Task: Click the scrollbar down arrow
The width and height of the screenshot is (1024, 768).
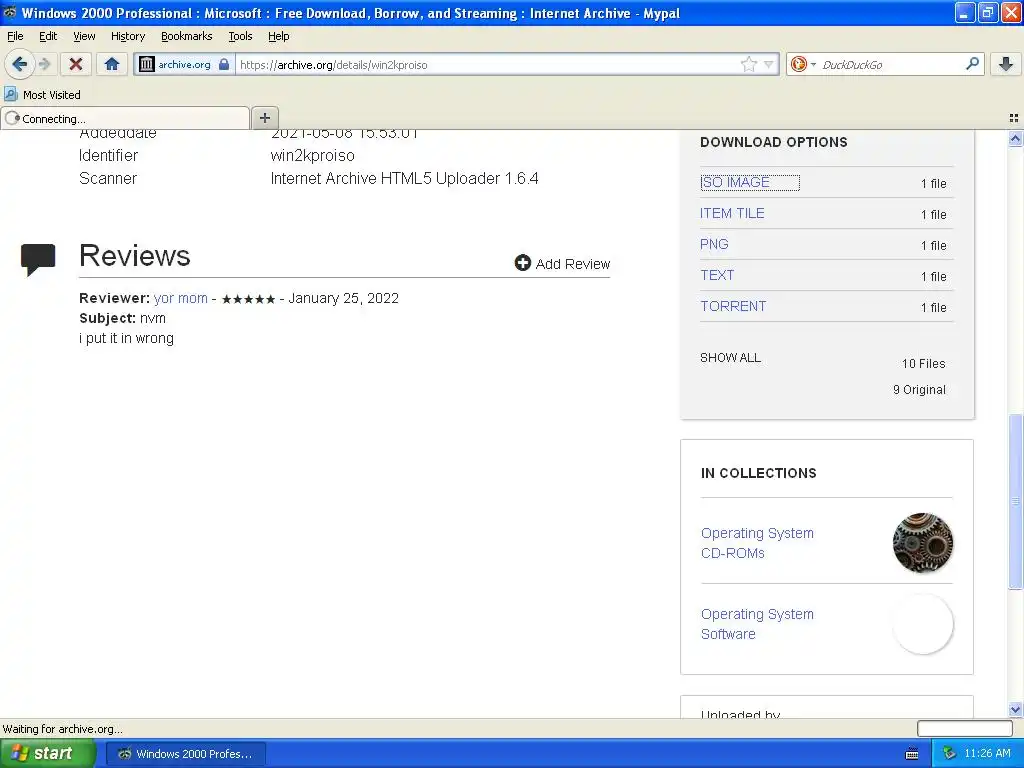Action: (1015, 709)
